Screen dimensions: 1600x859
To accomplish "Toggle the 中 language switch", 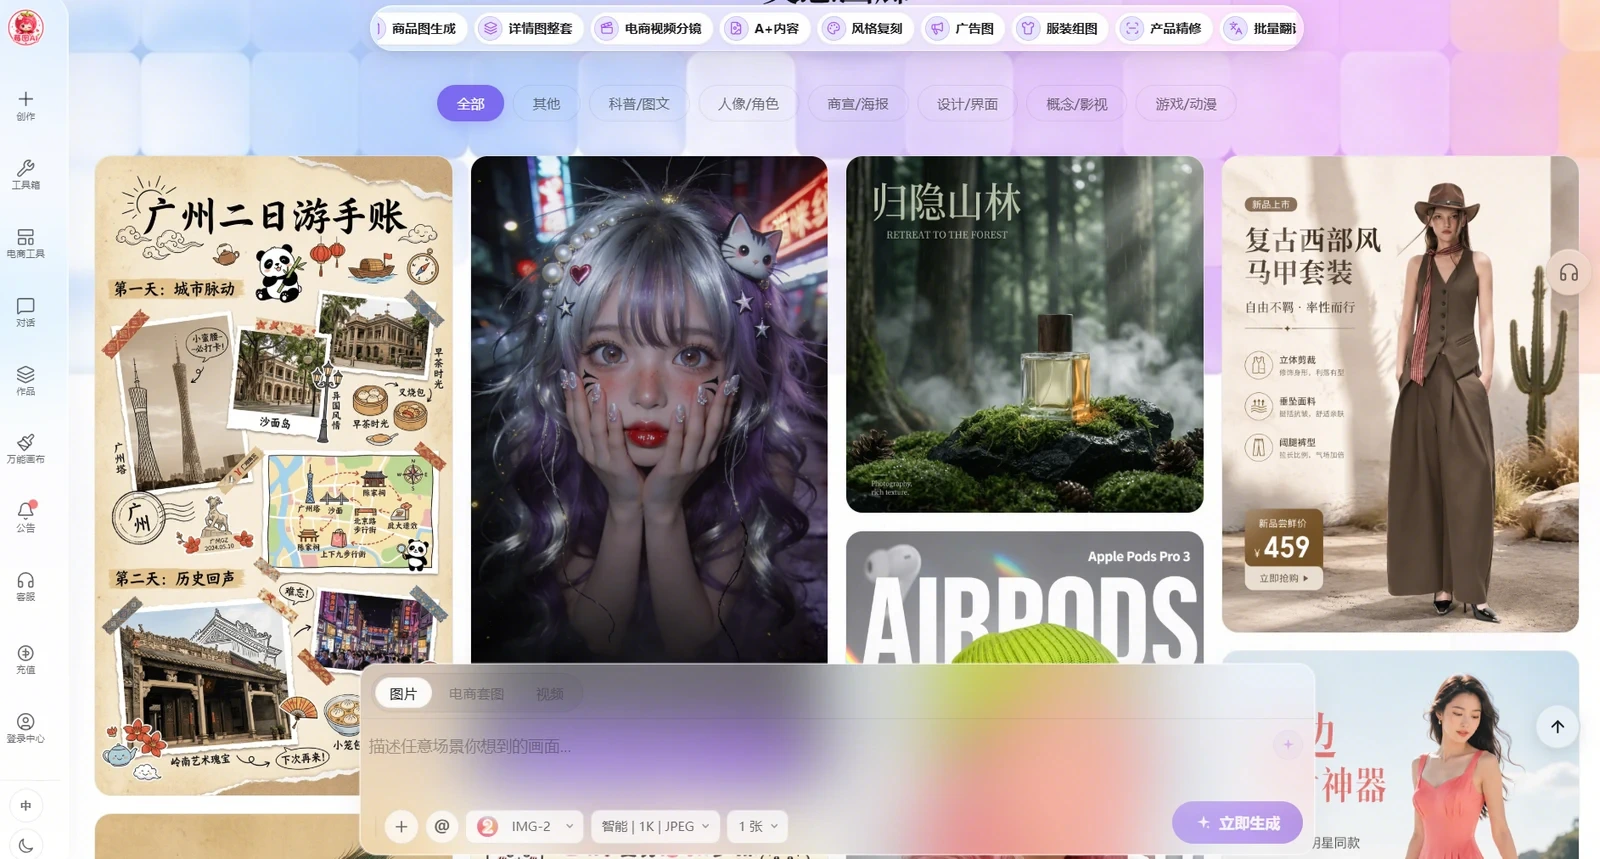I will 26,805.
